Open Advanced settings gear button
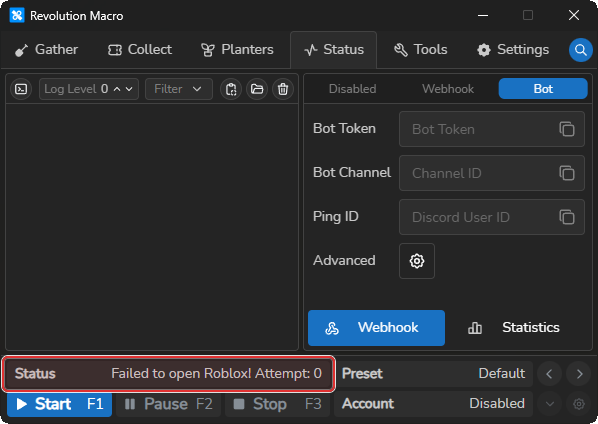Viewport: 598px width, 424px height. pyautogui.click(x=417, y=261)
